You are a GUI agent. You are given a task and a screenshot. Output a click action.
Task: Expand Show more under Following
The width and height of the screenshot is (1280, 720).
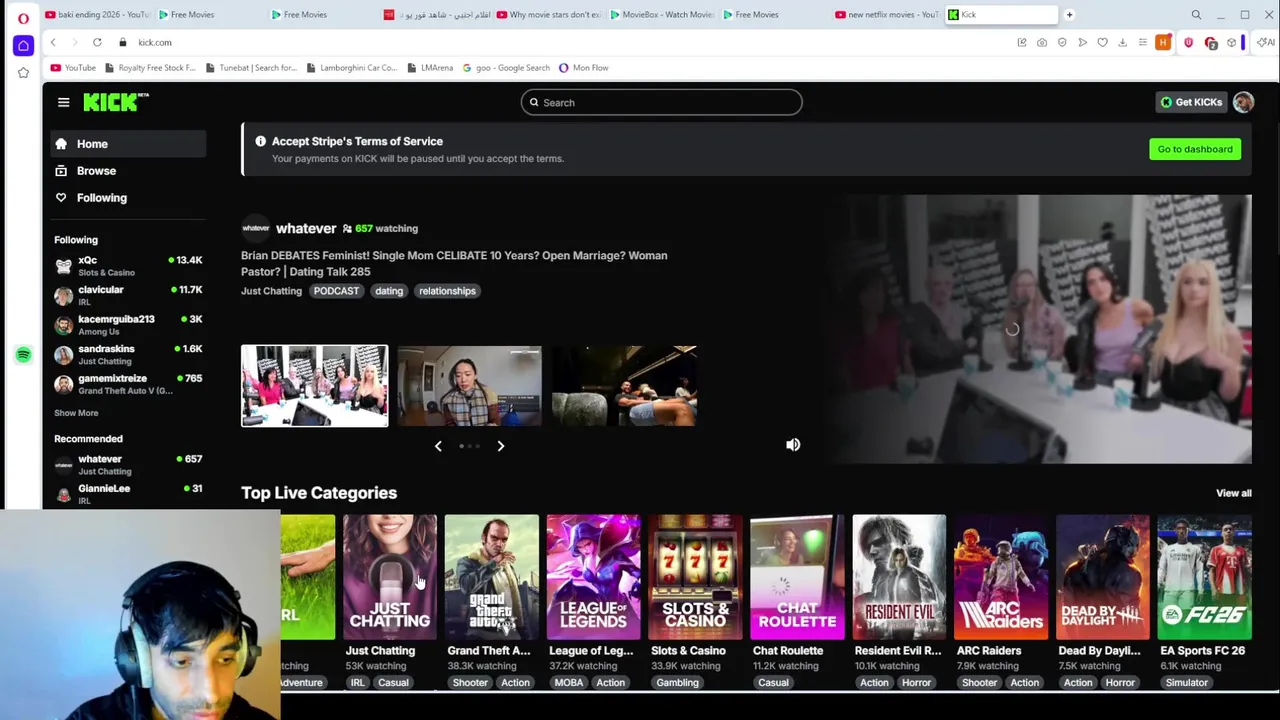click(76, 413)
